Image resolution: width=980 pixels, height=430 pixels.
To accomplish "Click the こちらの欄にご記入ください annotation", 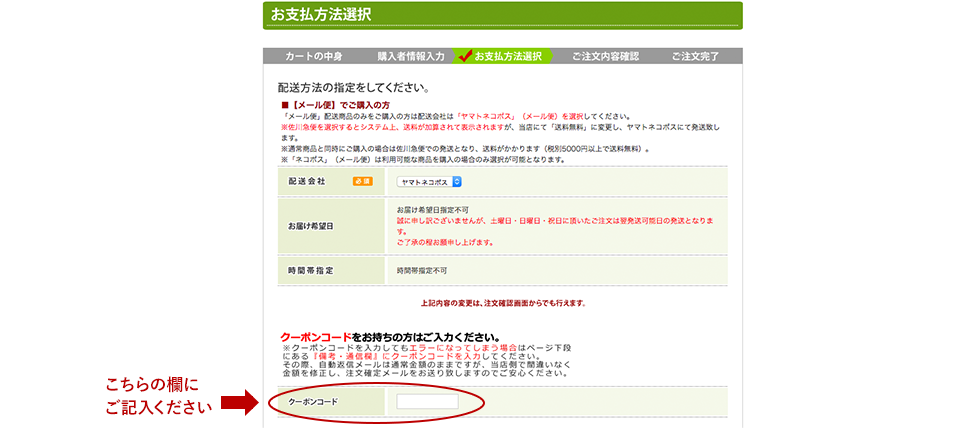I will [160, 394].
